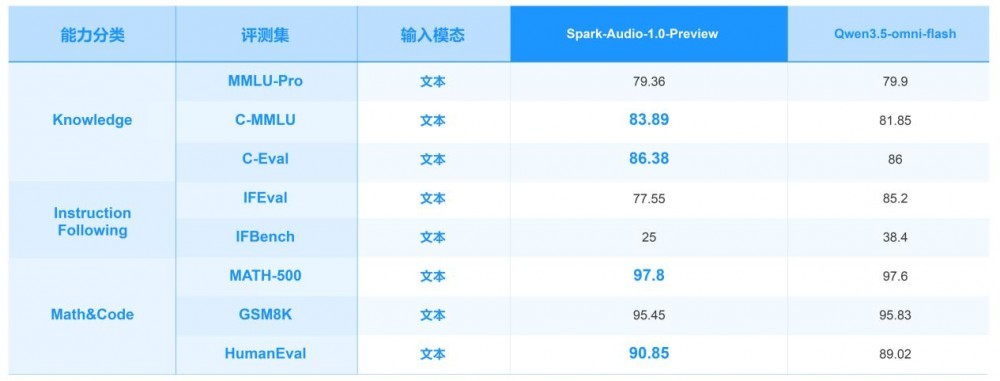Click the Knowledge category cell
Screen dimensions: 1000x381
point(92,120)
